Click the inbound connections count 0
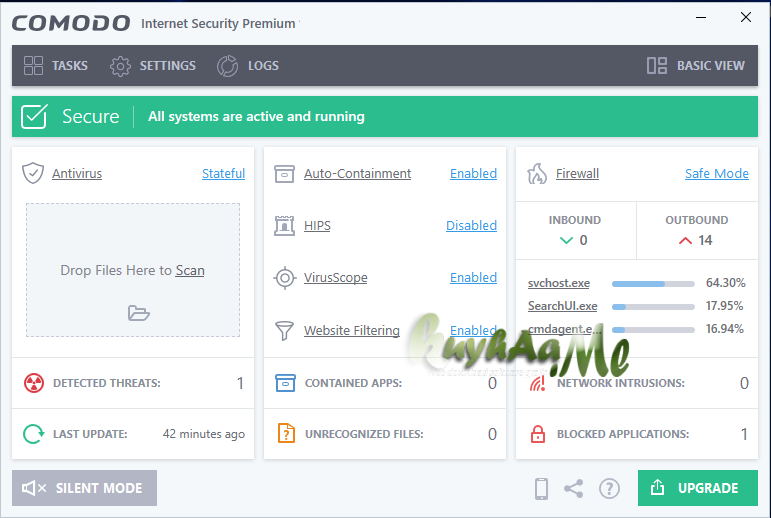This screenshot has width=771, height=518. [x=583, y=241]
